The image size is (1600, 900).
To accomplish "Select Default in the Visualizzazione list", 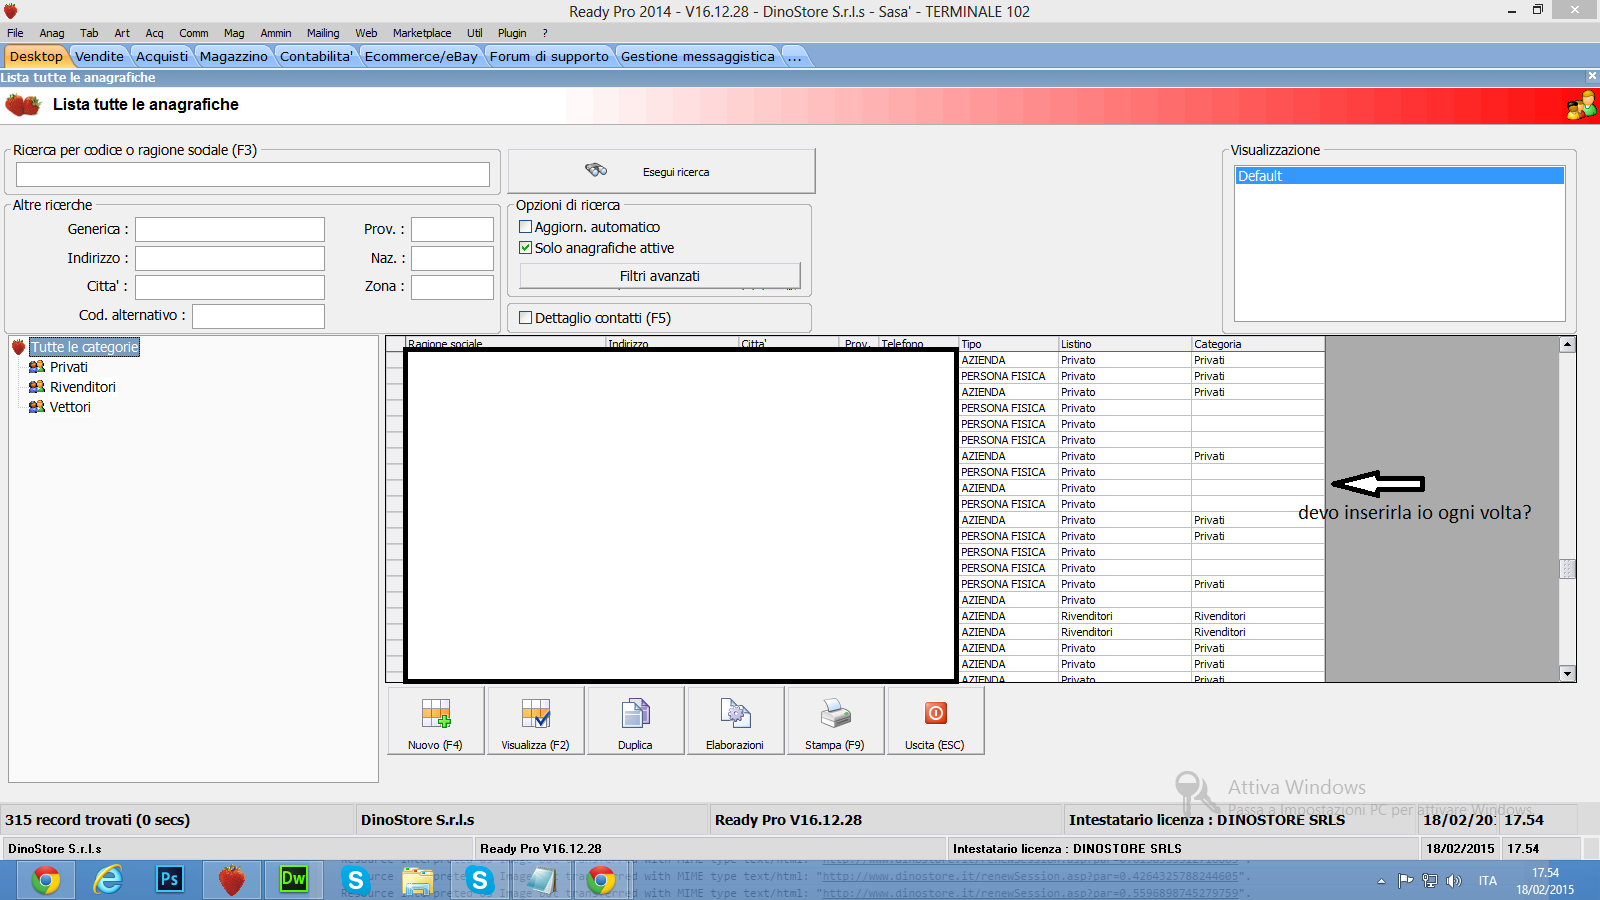I will pos(1400,176).
